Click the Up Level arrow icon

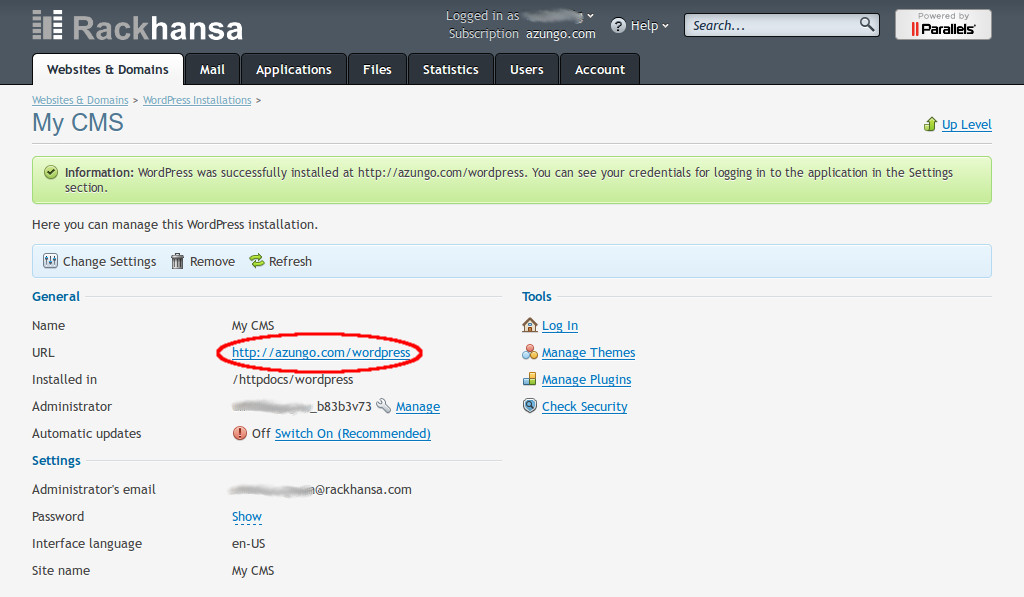pos(931,124)
